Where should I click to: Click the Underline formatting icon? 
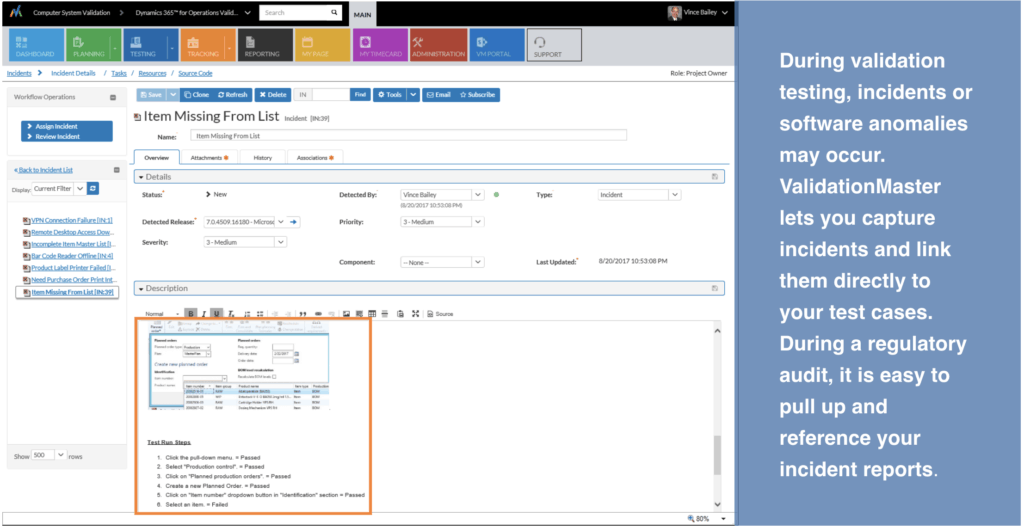217,314
